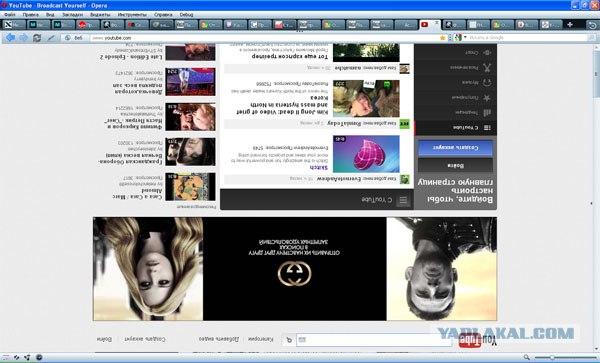Click the pencil wand icon in address bar

click(51, 38)
